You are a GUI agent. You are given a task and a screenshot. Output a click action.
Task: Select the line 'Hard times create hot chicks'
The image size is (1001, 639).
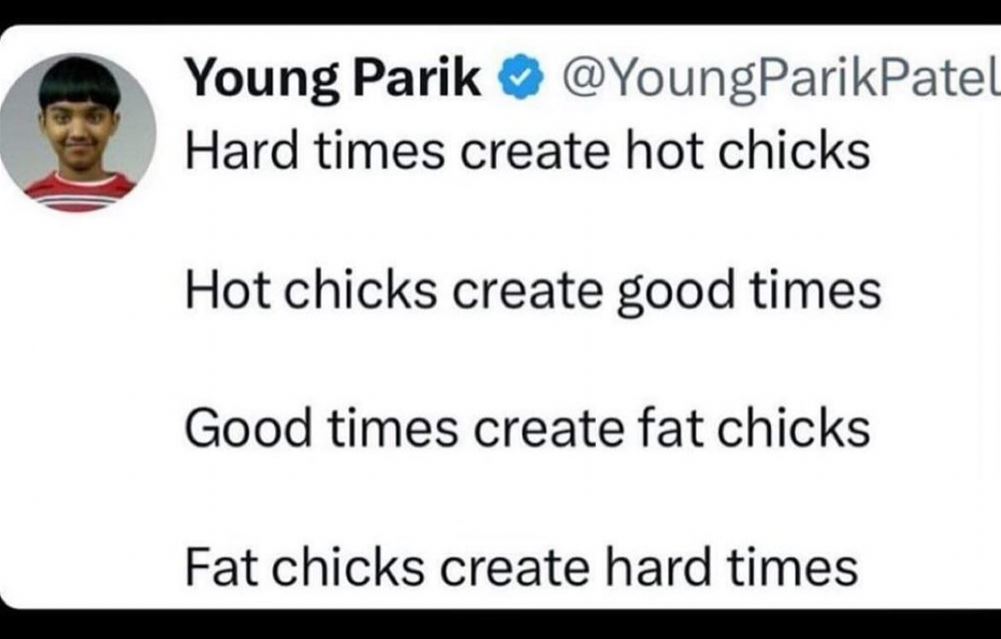coord(527,151)
